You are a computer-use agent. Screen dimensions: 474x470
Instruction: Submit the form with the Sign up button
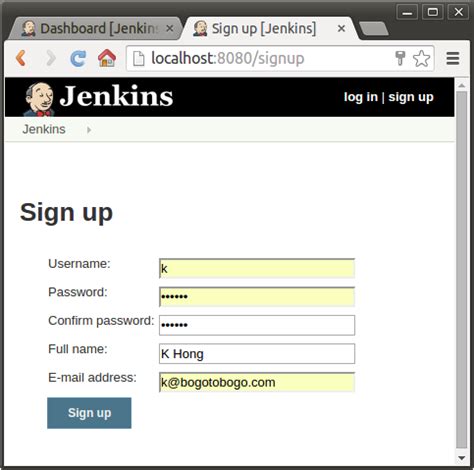[89, 413]
